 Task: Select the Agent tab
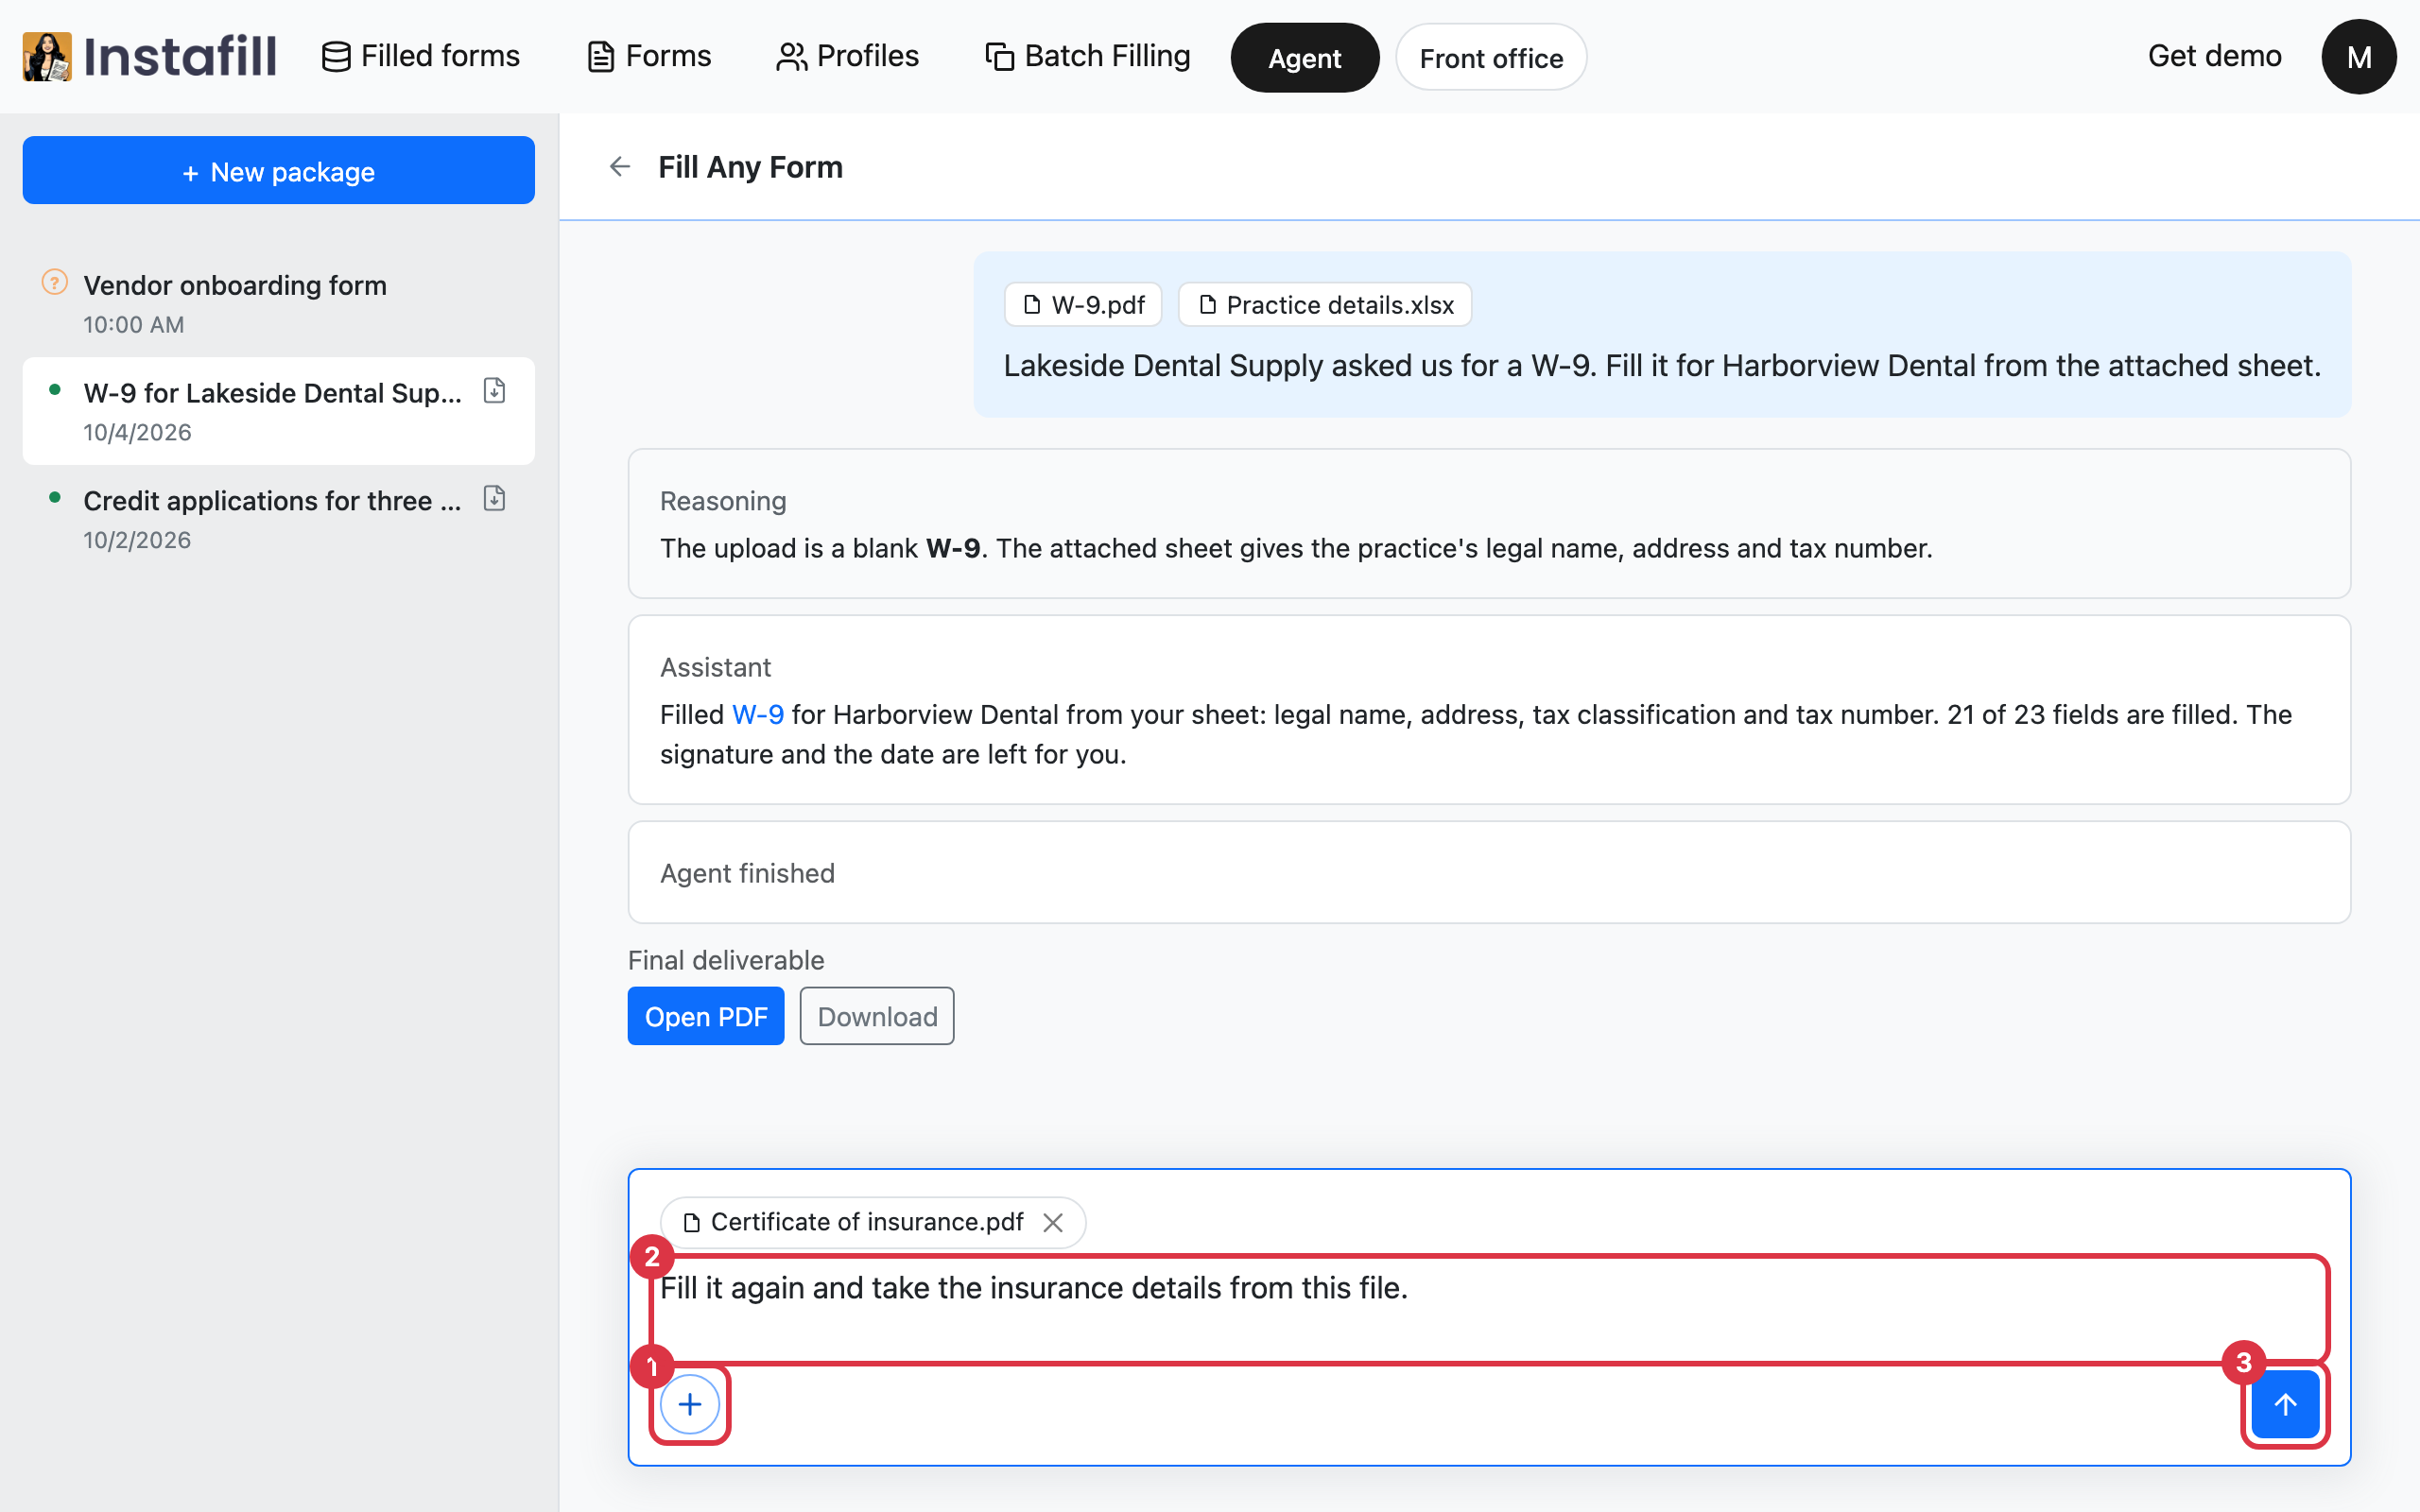pos(1304,58)
